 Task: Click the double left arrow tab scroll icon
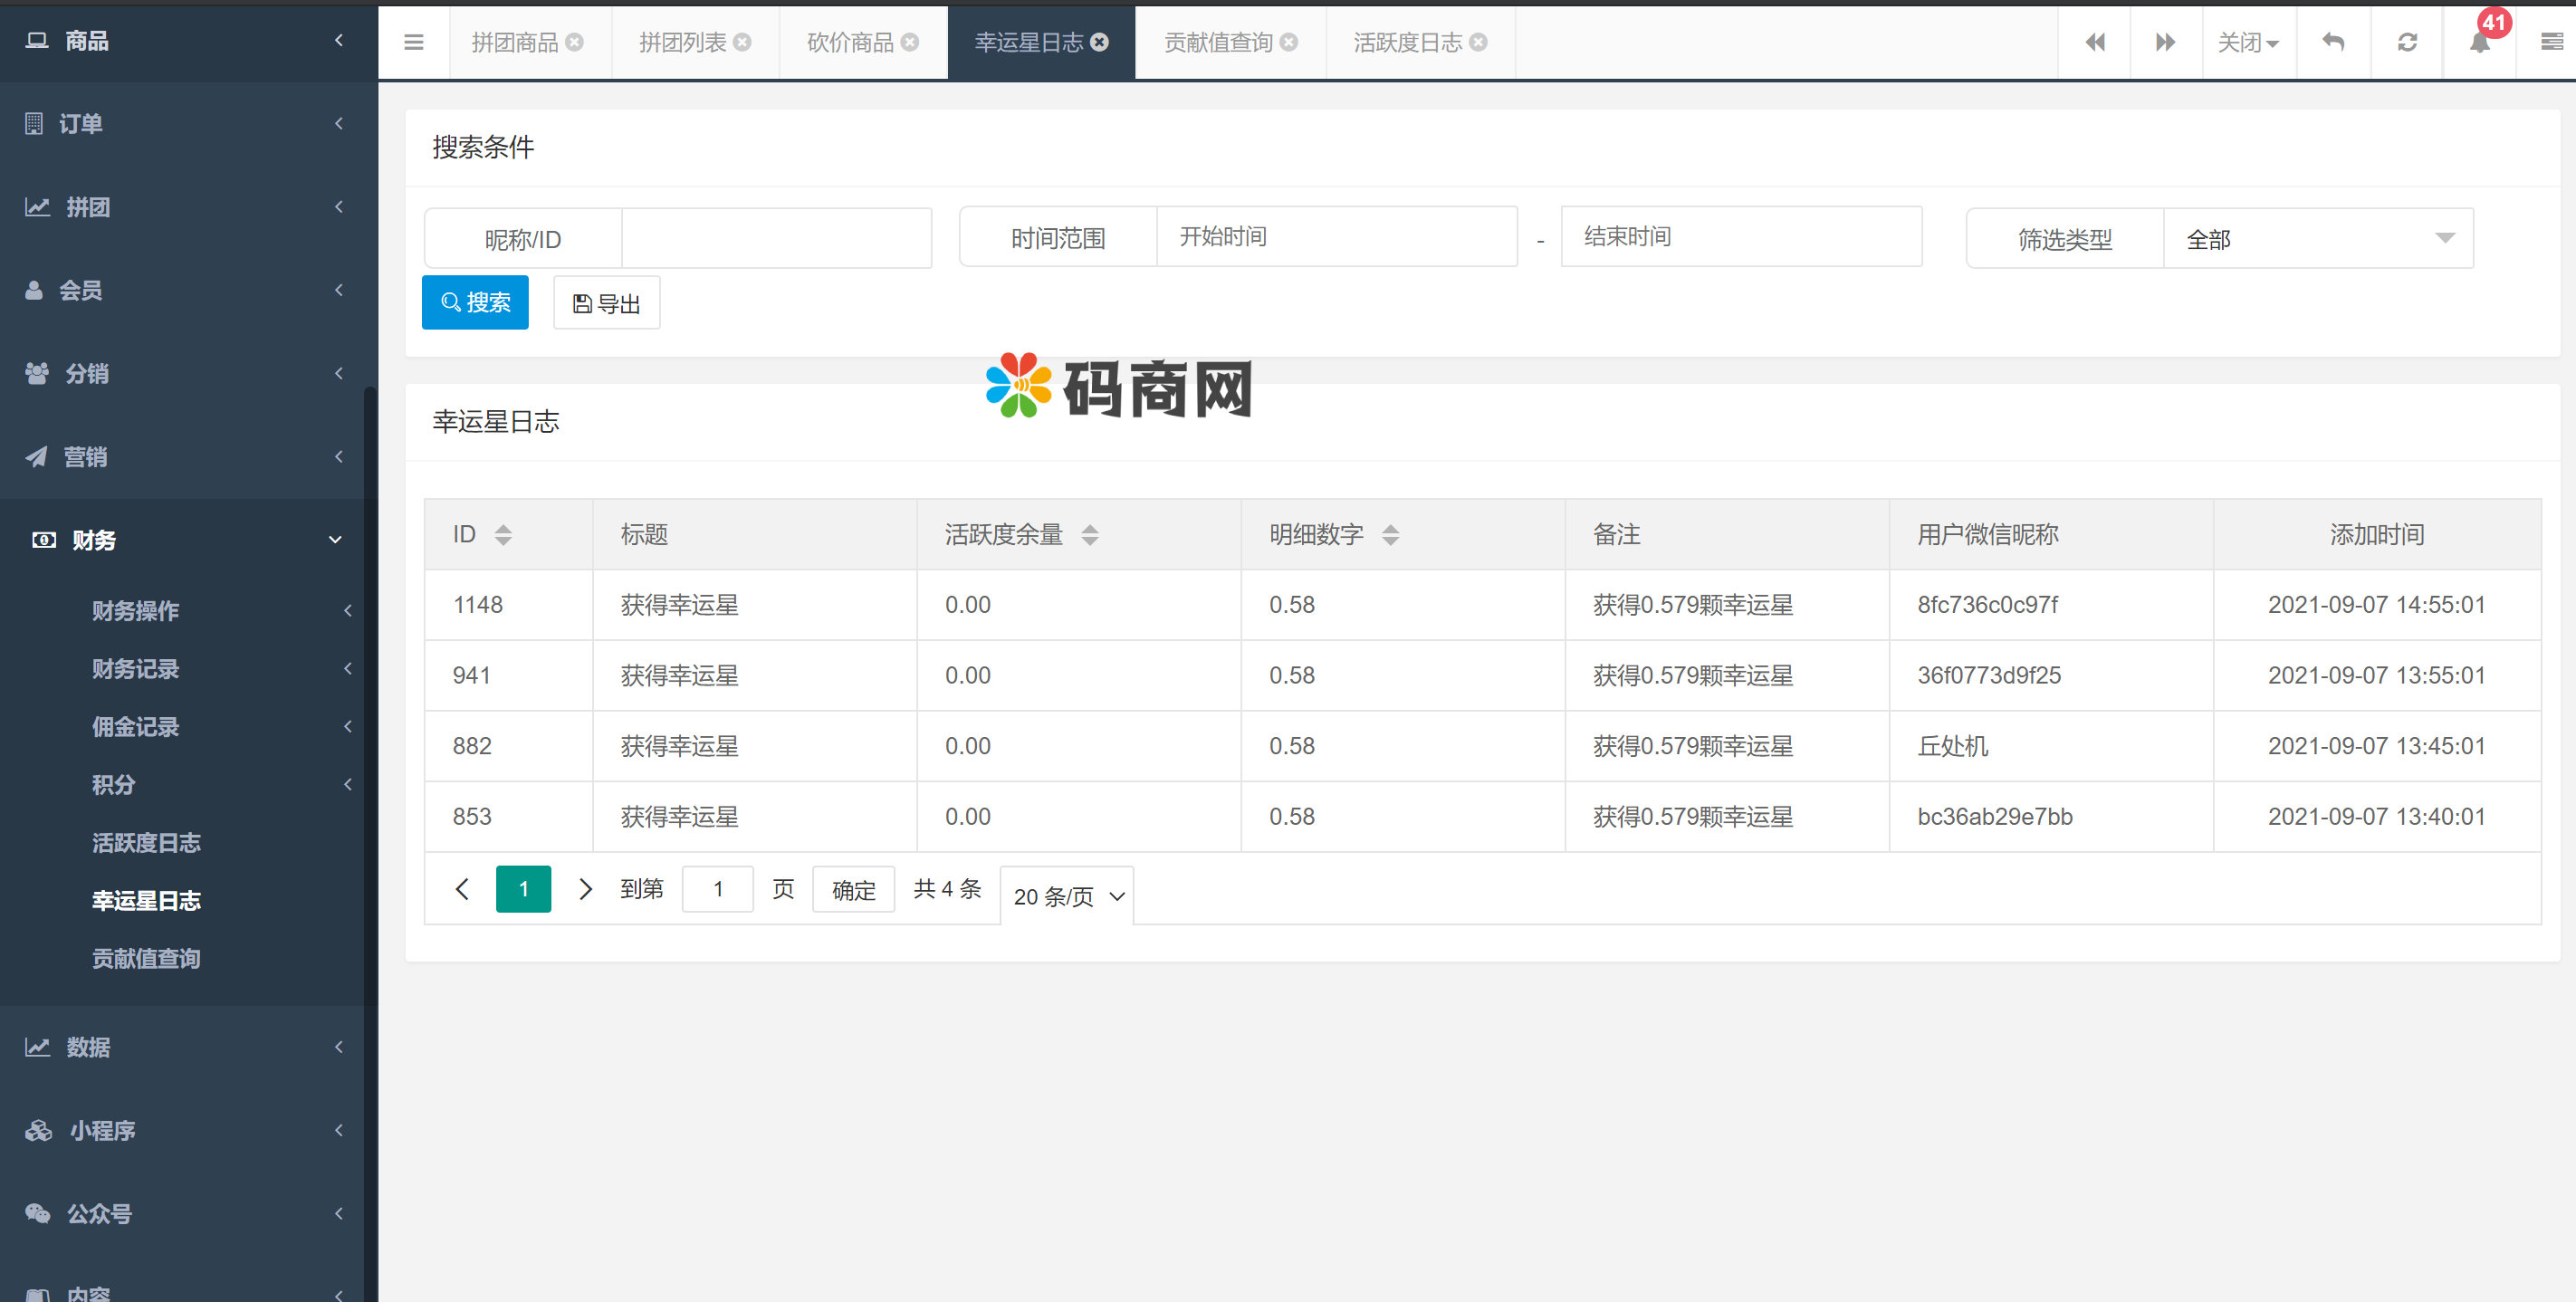tap(2094, 42)
